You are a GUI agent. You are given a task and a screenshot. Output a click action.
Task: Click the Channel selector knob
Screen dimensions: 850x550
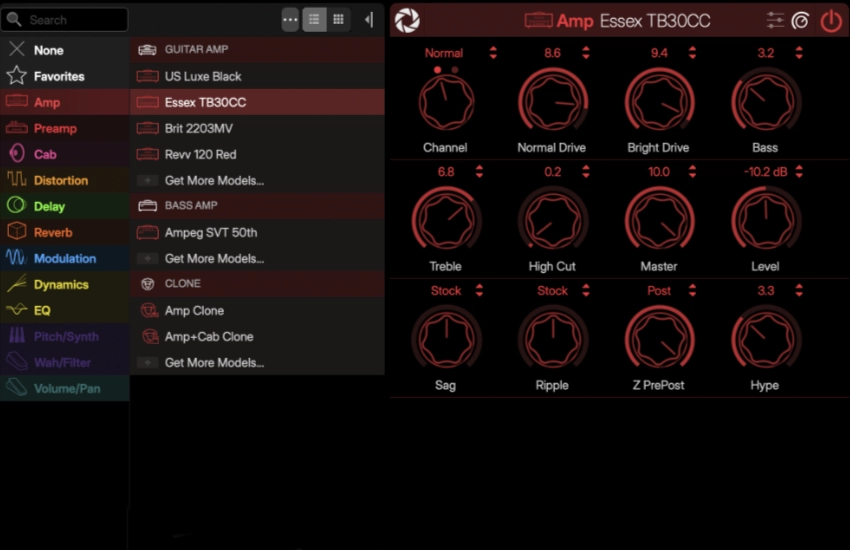click(x=446, y=102)
